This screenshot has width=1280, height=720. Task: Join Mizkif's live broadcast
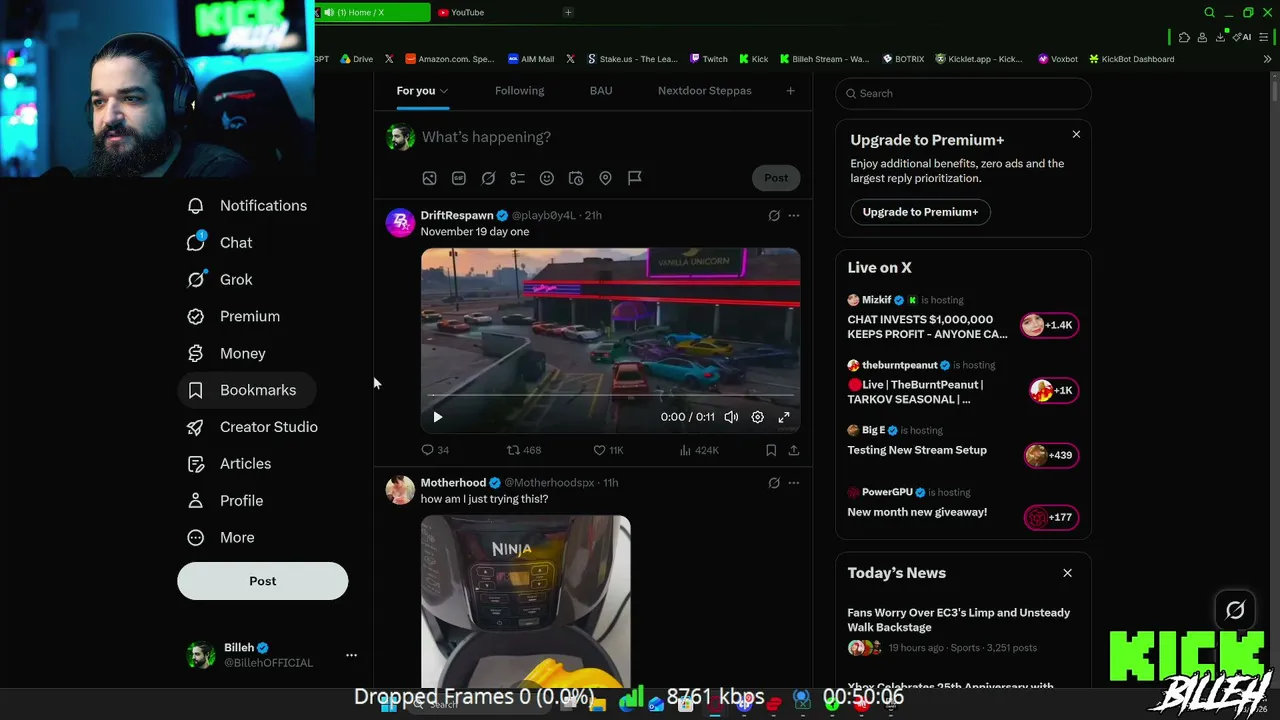tap(963, 319)
